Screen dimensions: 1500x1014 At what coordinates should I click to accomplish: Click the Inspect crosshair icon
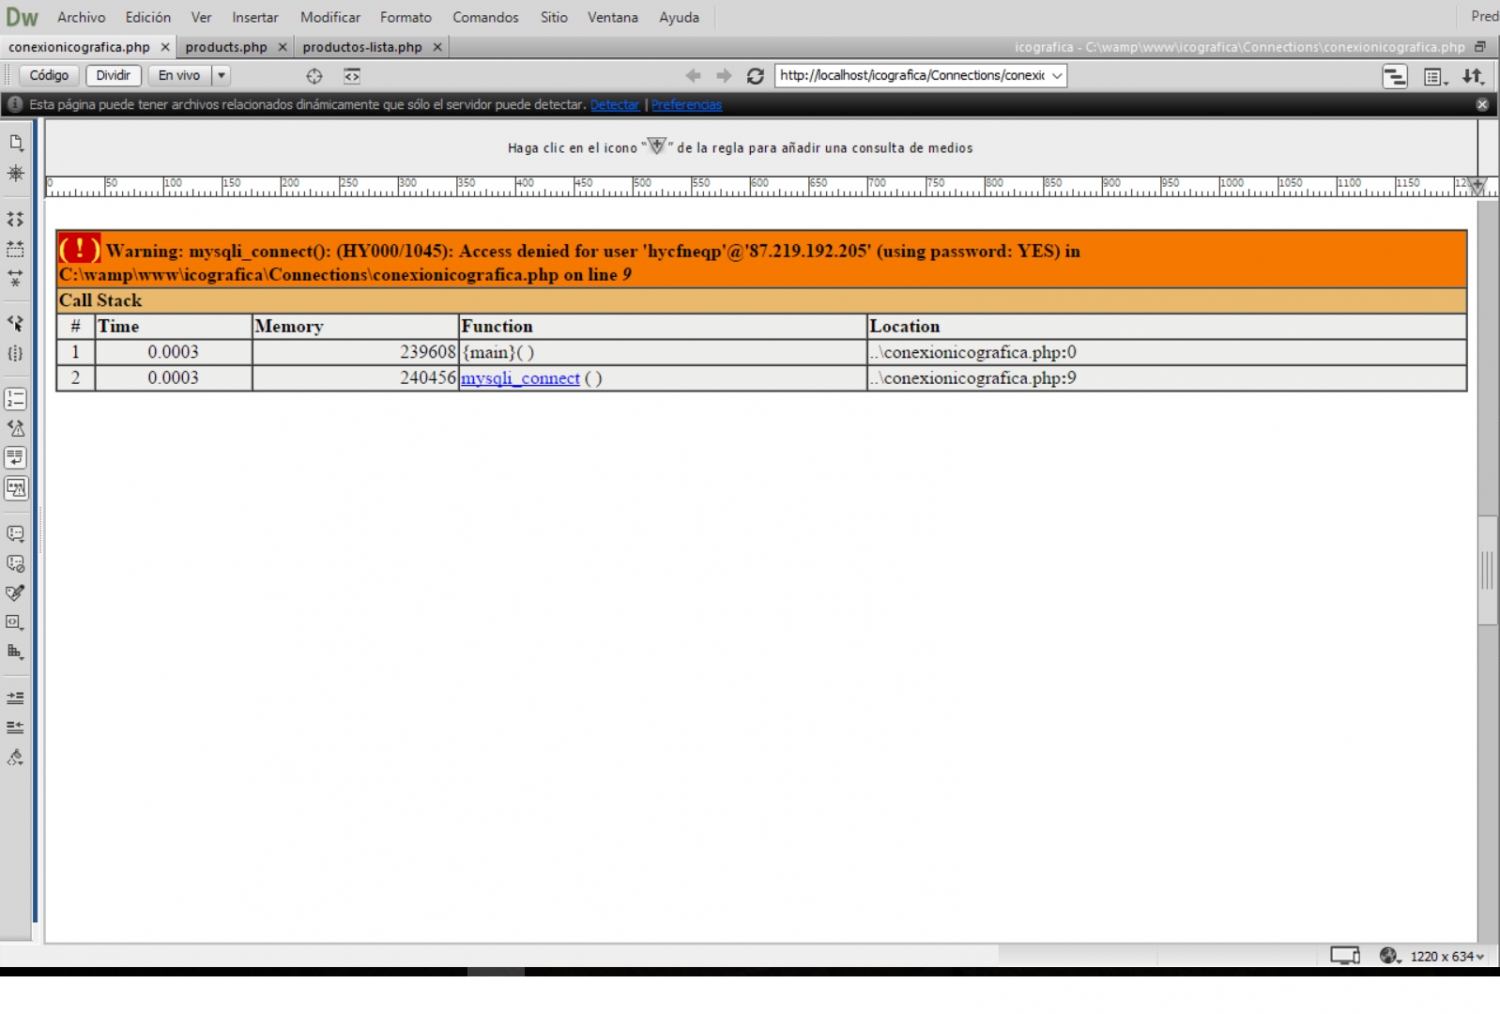pyautogui.click(x=314, y=76)
